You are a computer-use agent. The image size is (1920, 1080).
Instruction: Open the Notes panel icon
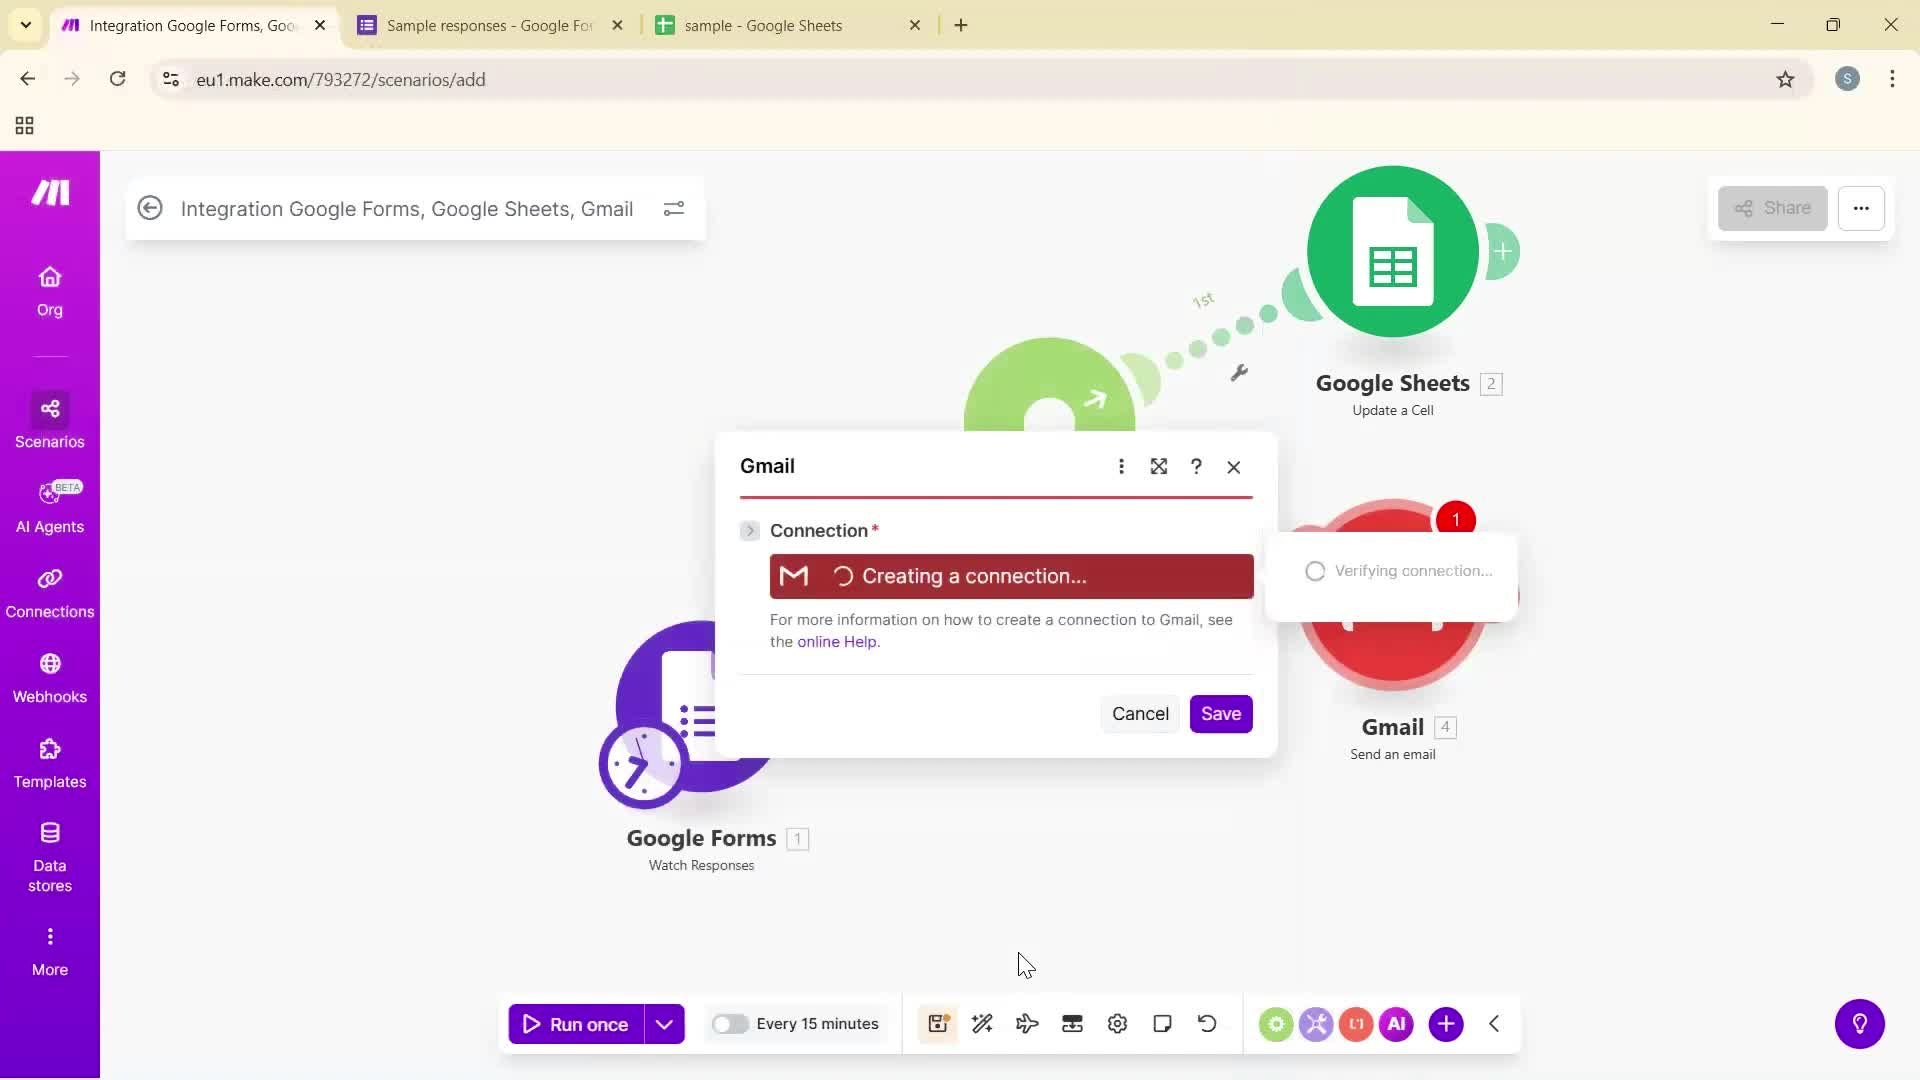[1162, 1023]
